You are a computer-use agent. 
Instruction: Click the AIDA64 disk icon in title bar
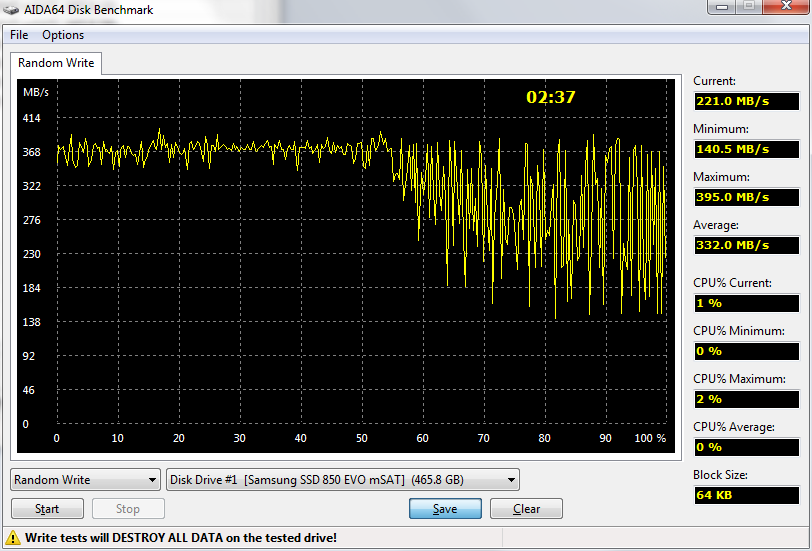point(11,10)
